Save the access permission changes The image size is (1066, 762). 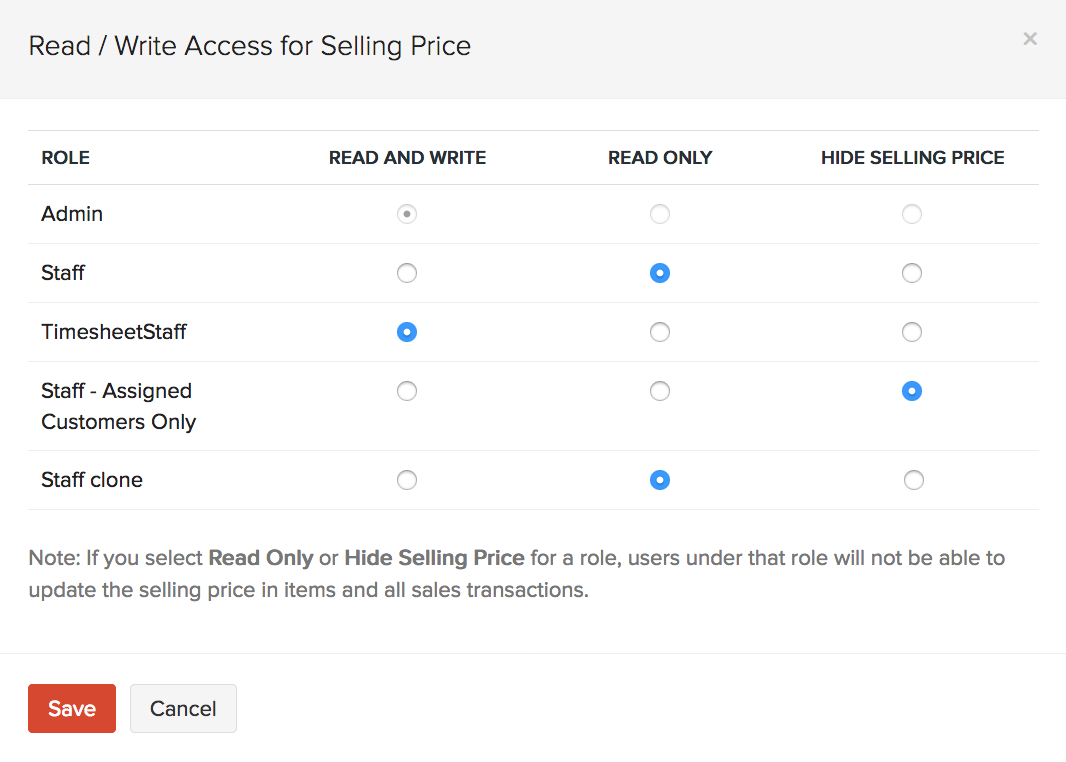[x=72, y=708]
